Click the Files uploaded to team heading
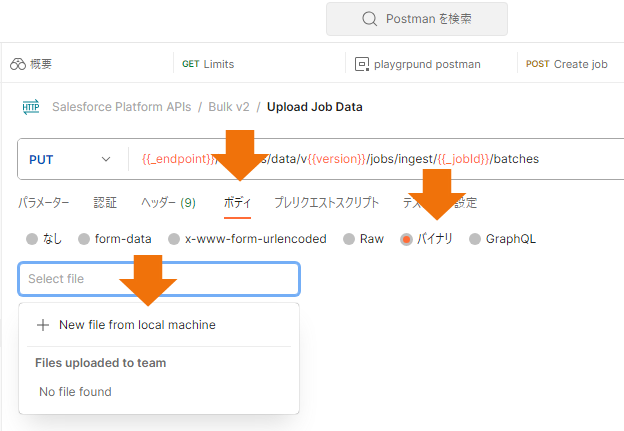Viewport: 624px width, 431px height. 101,363
